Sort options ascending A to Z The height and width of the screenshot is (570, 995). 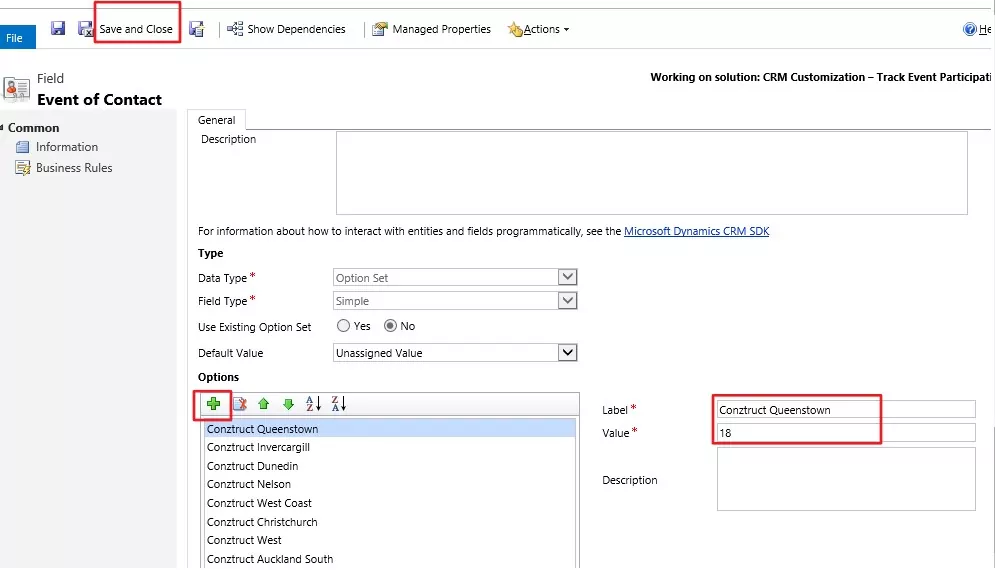pos(313,403)
